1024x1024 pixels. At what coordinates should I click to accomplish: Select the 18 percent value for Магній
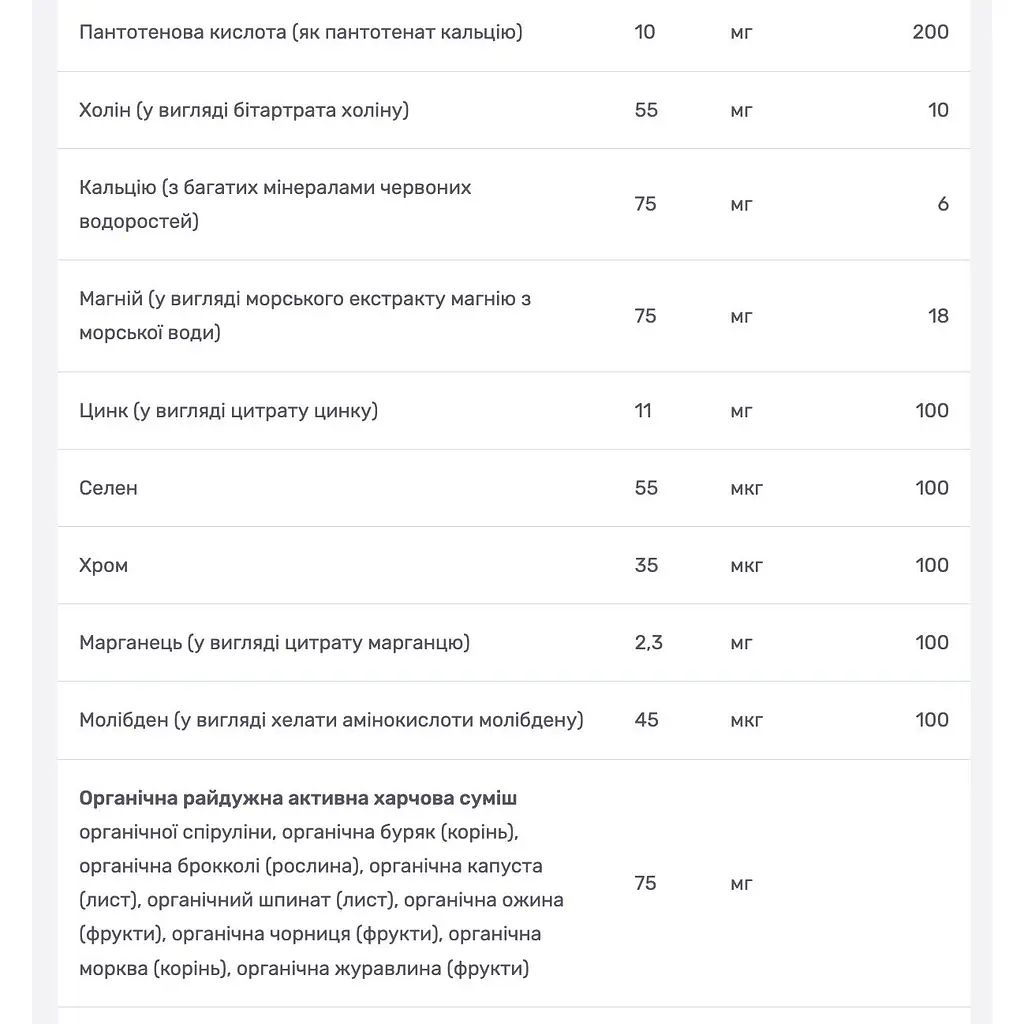coord(938,316)
